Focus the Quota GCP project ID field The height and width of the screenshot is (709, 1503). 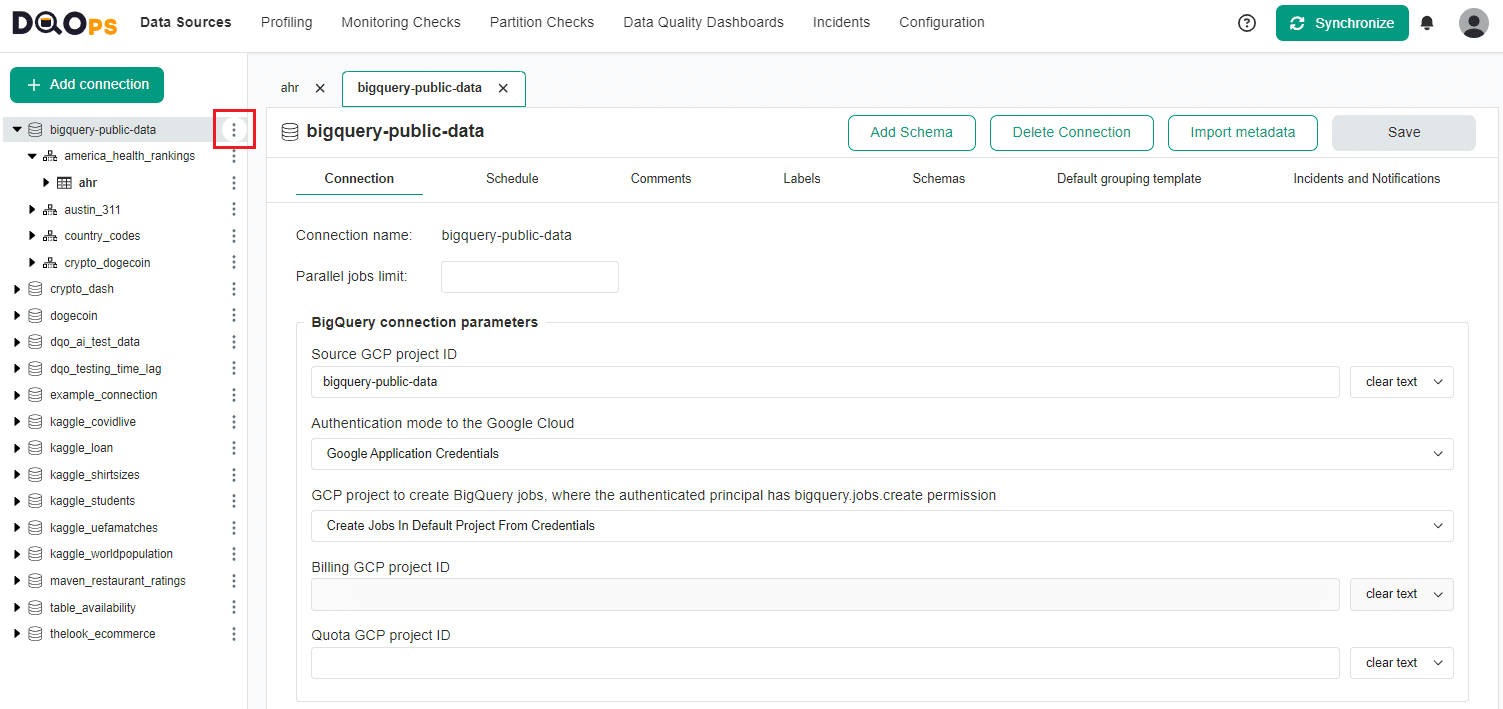tap(825, 663)
